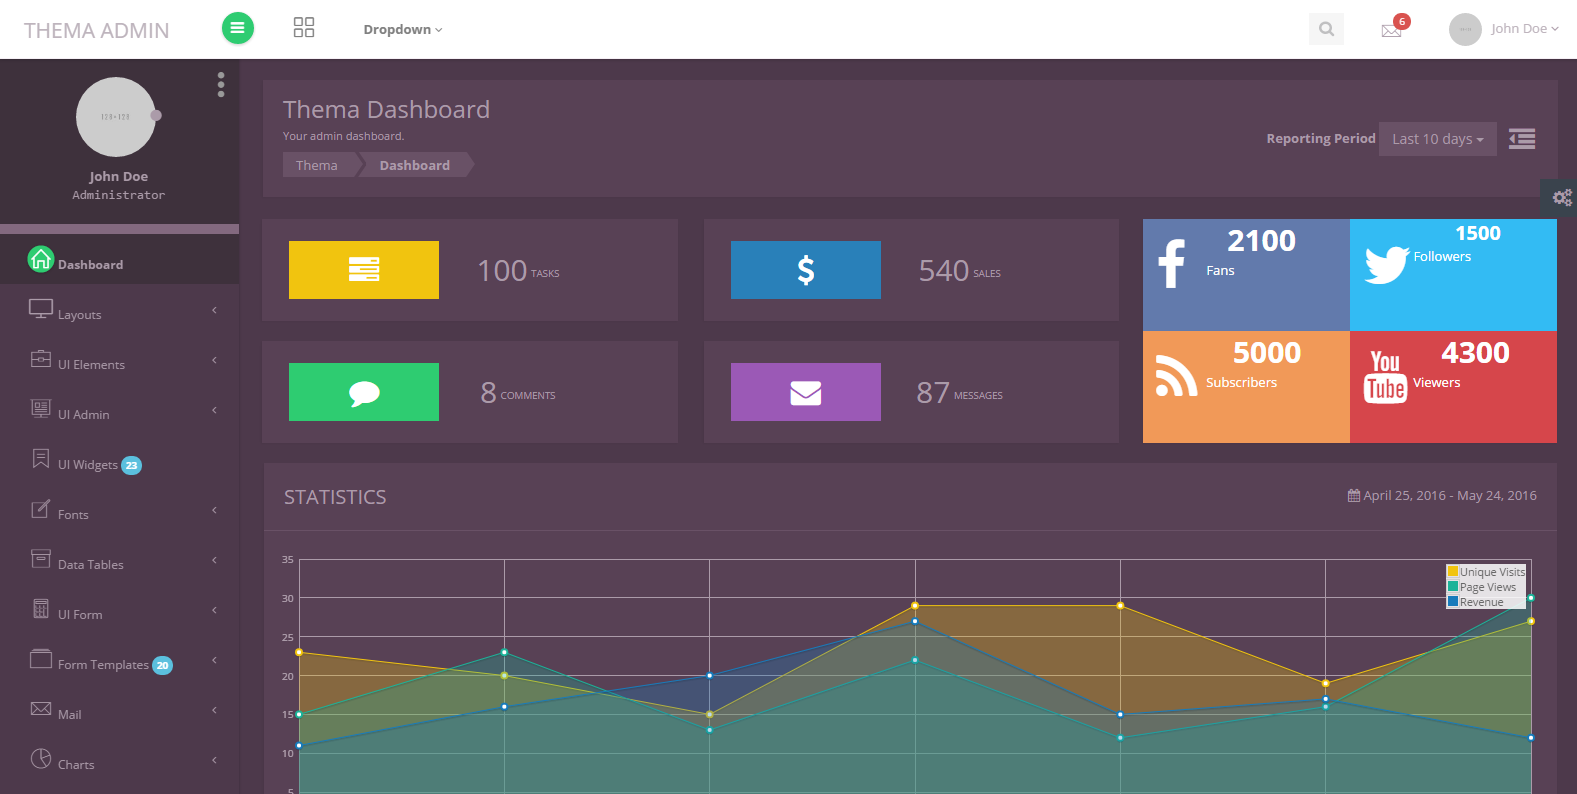Image resolution: width=1577 pixels, height=794 pixels.
Task: Click the Facebook Fans tile
Action: coord(1246,275)
